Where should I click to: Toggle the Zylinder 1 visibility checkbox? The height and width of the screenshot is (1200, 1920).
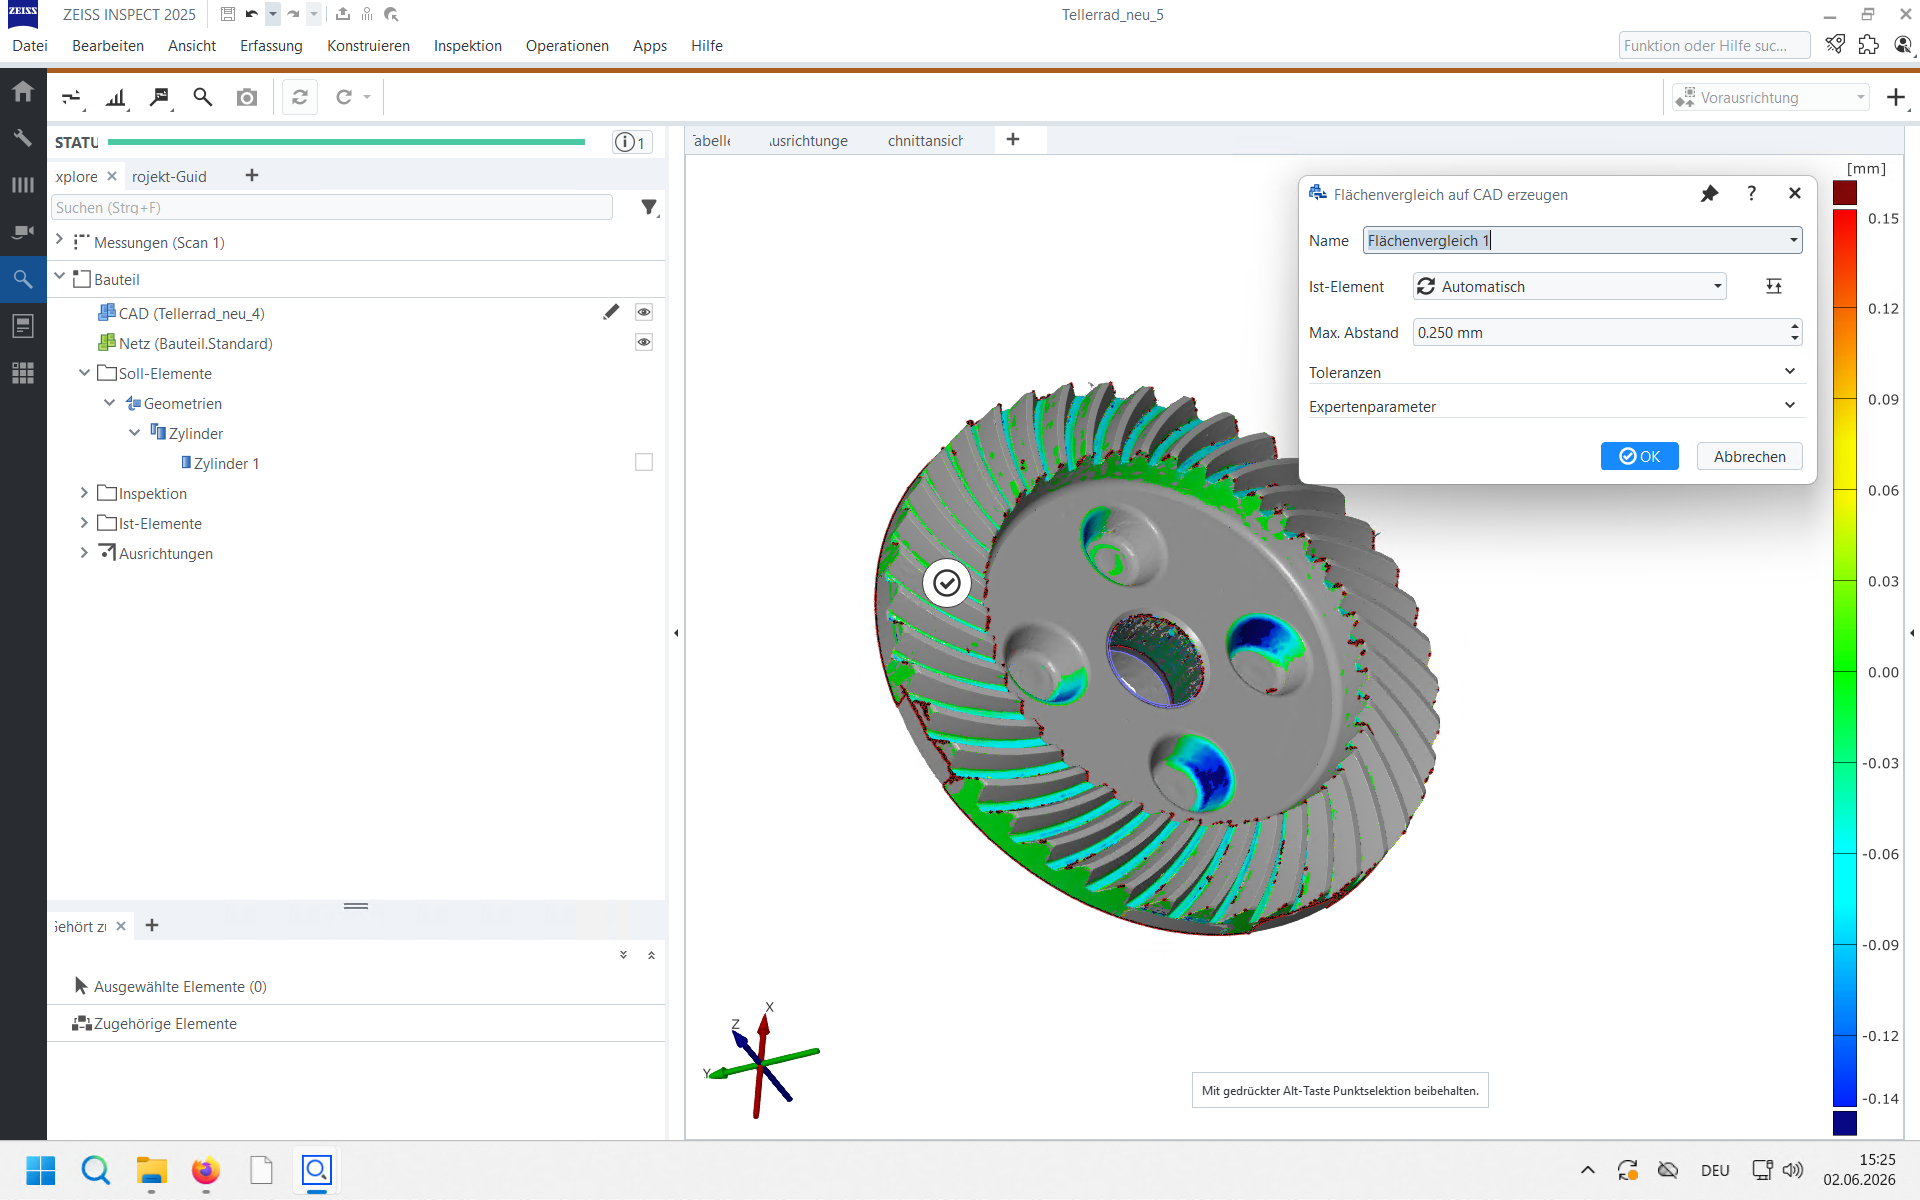pos(644,462)
